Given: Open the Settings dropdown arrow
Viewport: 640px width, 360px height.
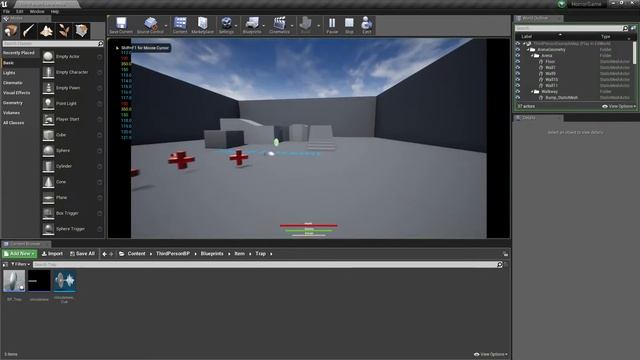Looking at the screenshot, I should point(236,26).
